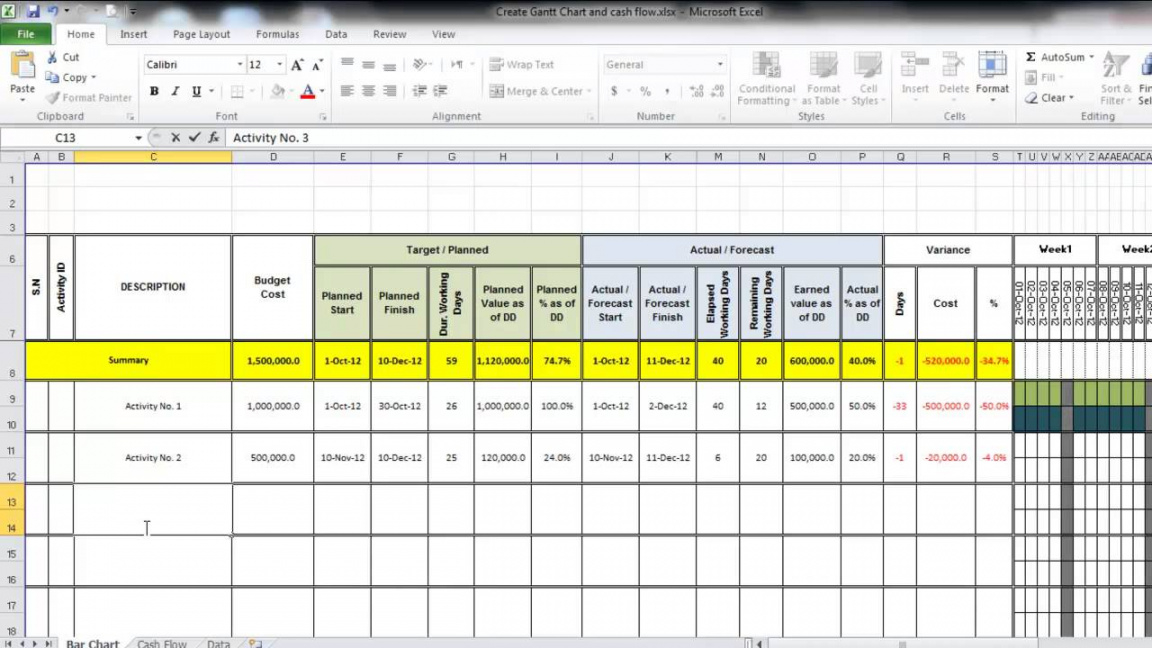Toggle Underline formatting
Image resolution: width=1152 pixels, height=648 pixels.
point(196,91)
